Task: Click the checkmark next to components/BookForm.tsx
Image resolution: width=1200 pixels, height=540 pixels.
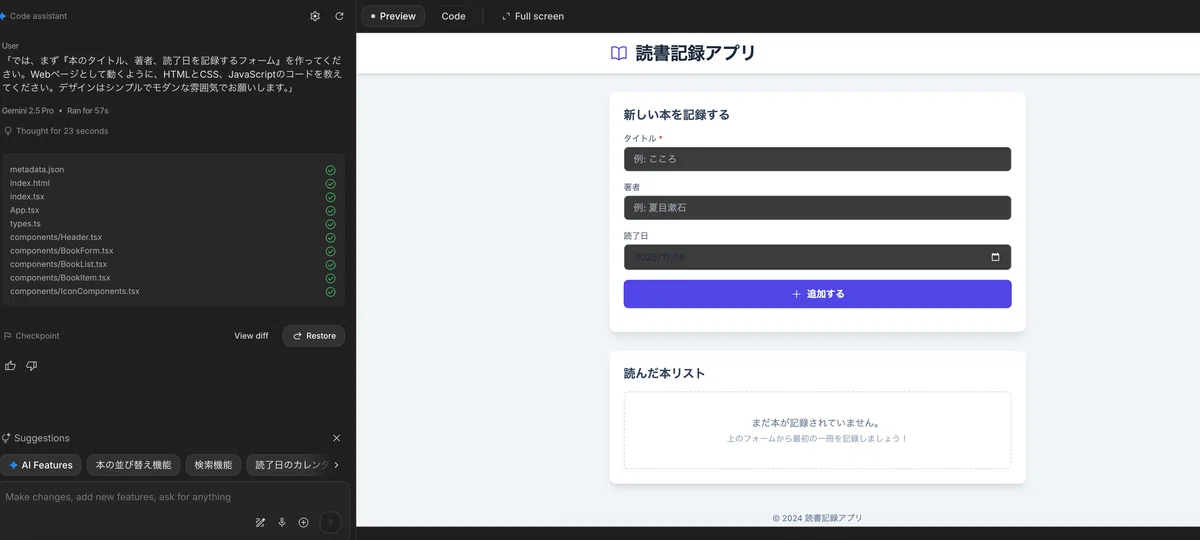Action: pyautogui.click(x=330, y=251)
